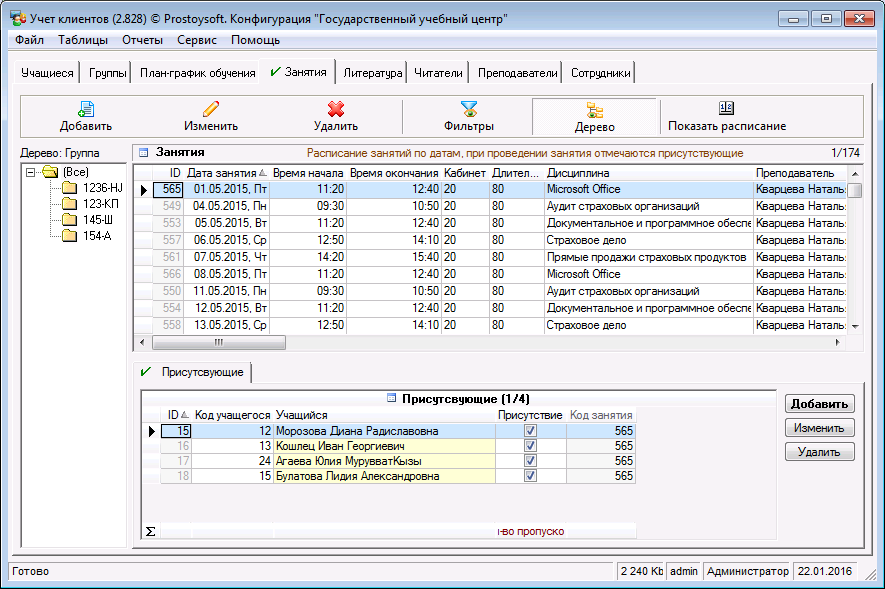Open the Отчеты menu
Image resolution: width=885 pixels, height=589 pixels.
click(142, 40)
